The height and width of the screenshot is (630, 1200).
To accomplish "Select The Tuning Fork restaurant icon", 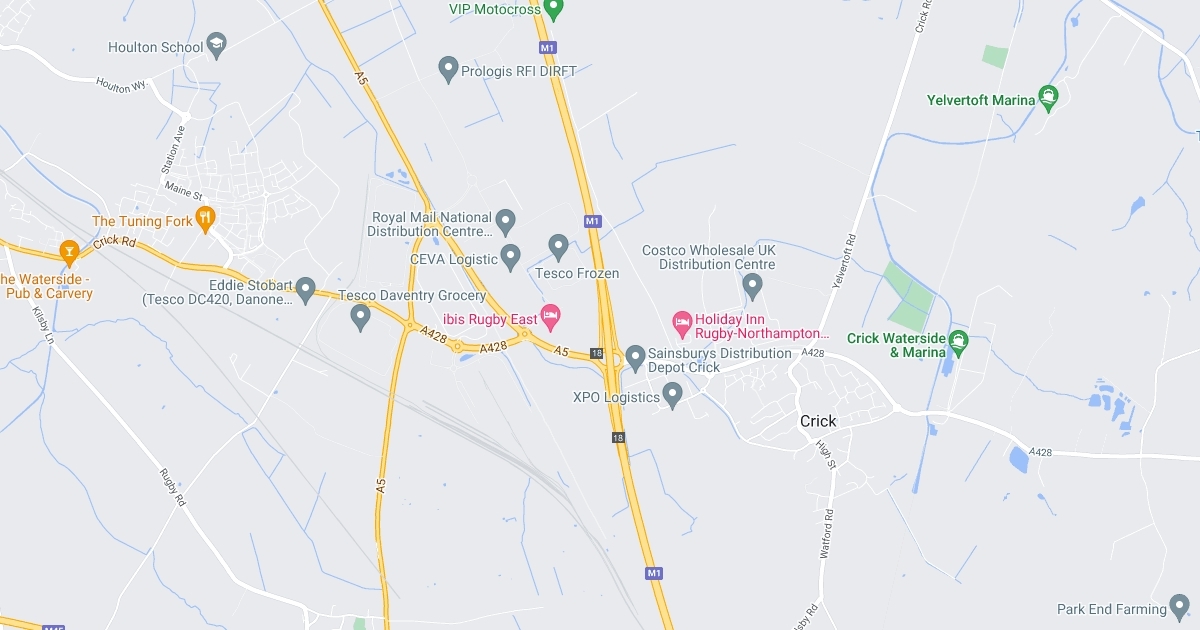I will (206, 219).
